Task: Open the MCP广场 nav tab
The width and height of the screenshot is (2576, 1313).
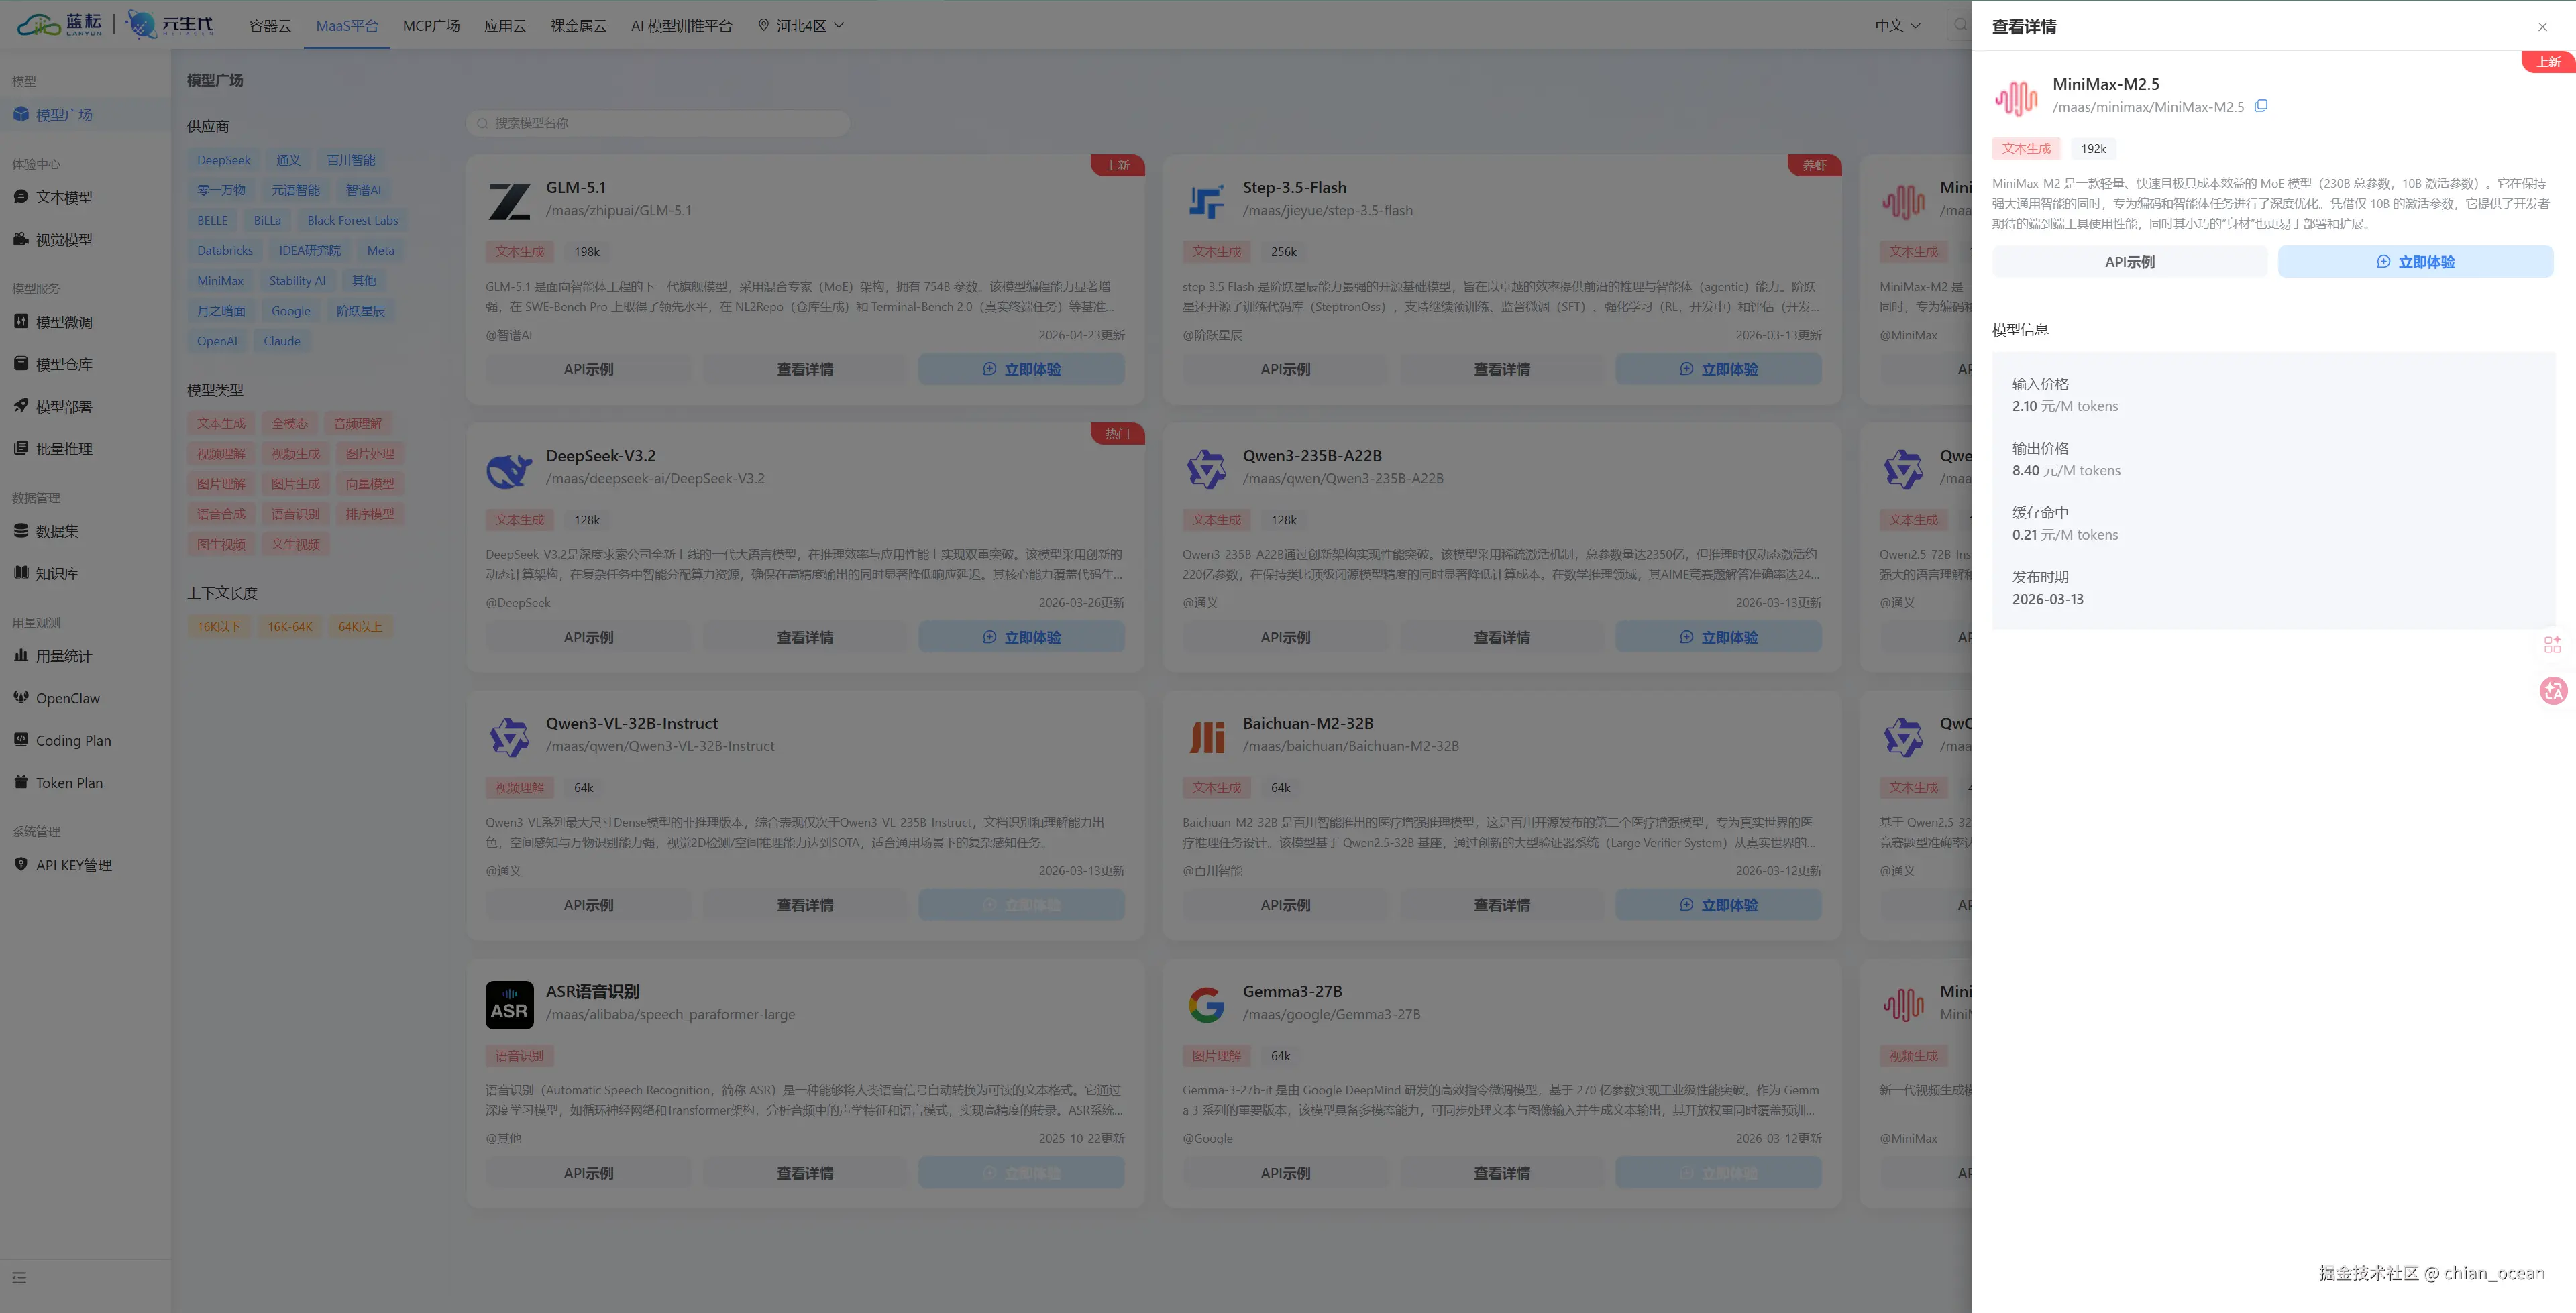Action: [431, 26]
